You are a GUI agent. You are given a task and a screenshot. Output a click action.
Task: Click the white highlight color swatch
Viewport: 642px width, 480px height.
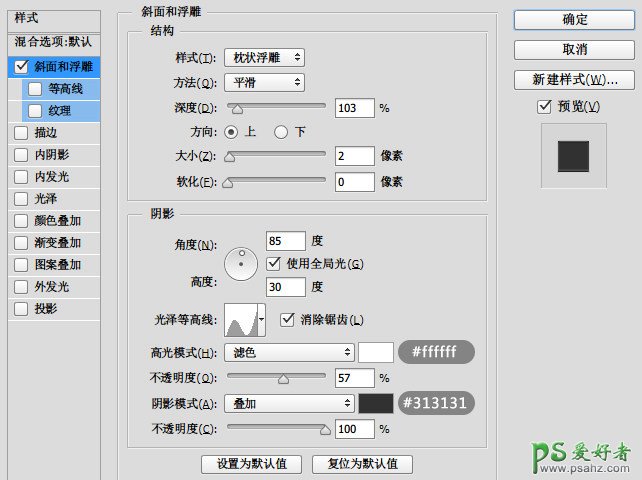coord(376,352)
